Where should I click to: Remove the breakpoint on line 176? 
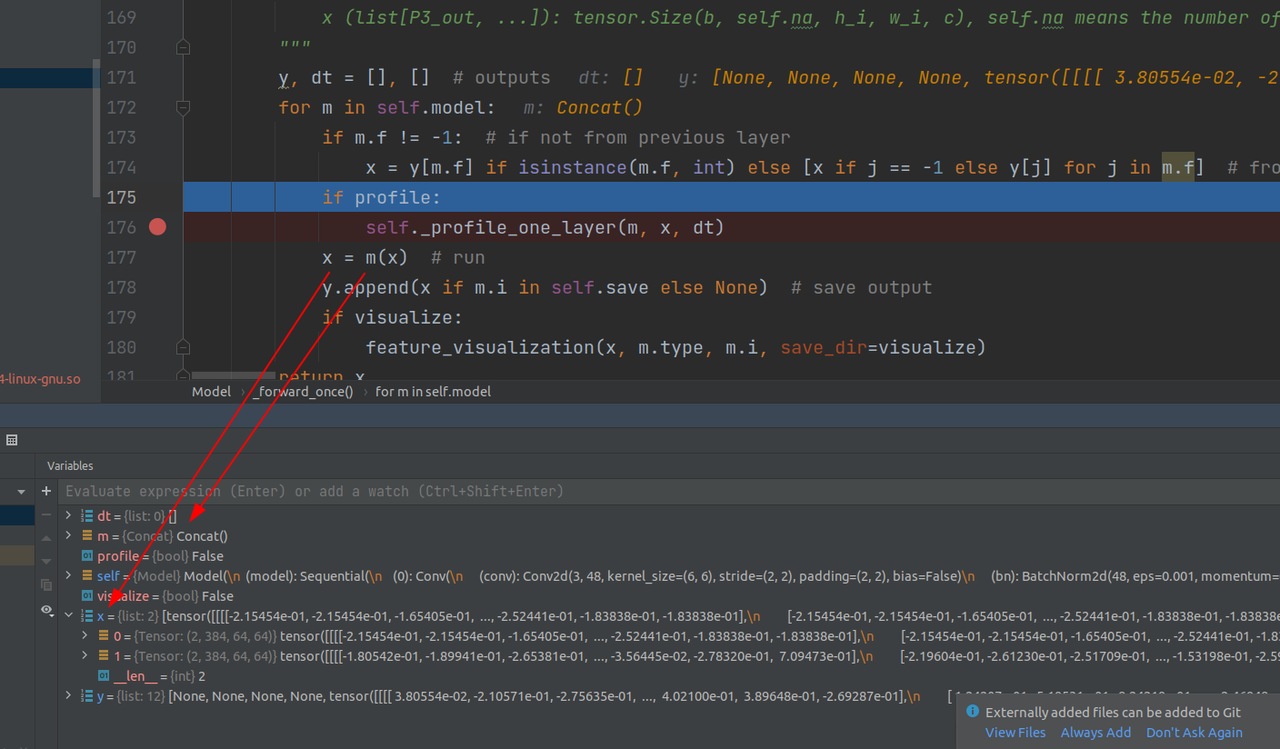pyautogui.click(x=157, y=227)
